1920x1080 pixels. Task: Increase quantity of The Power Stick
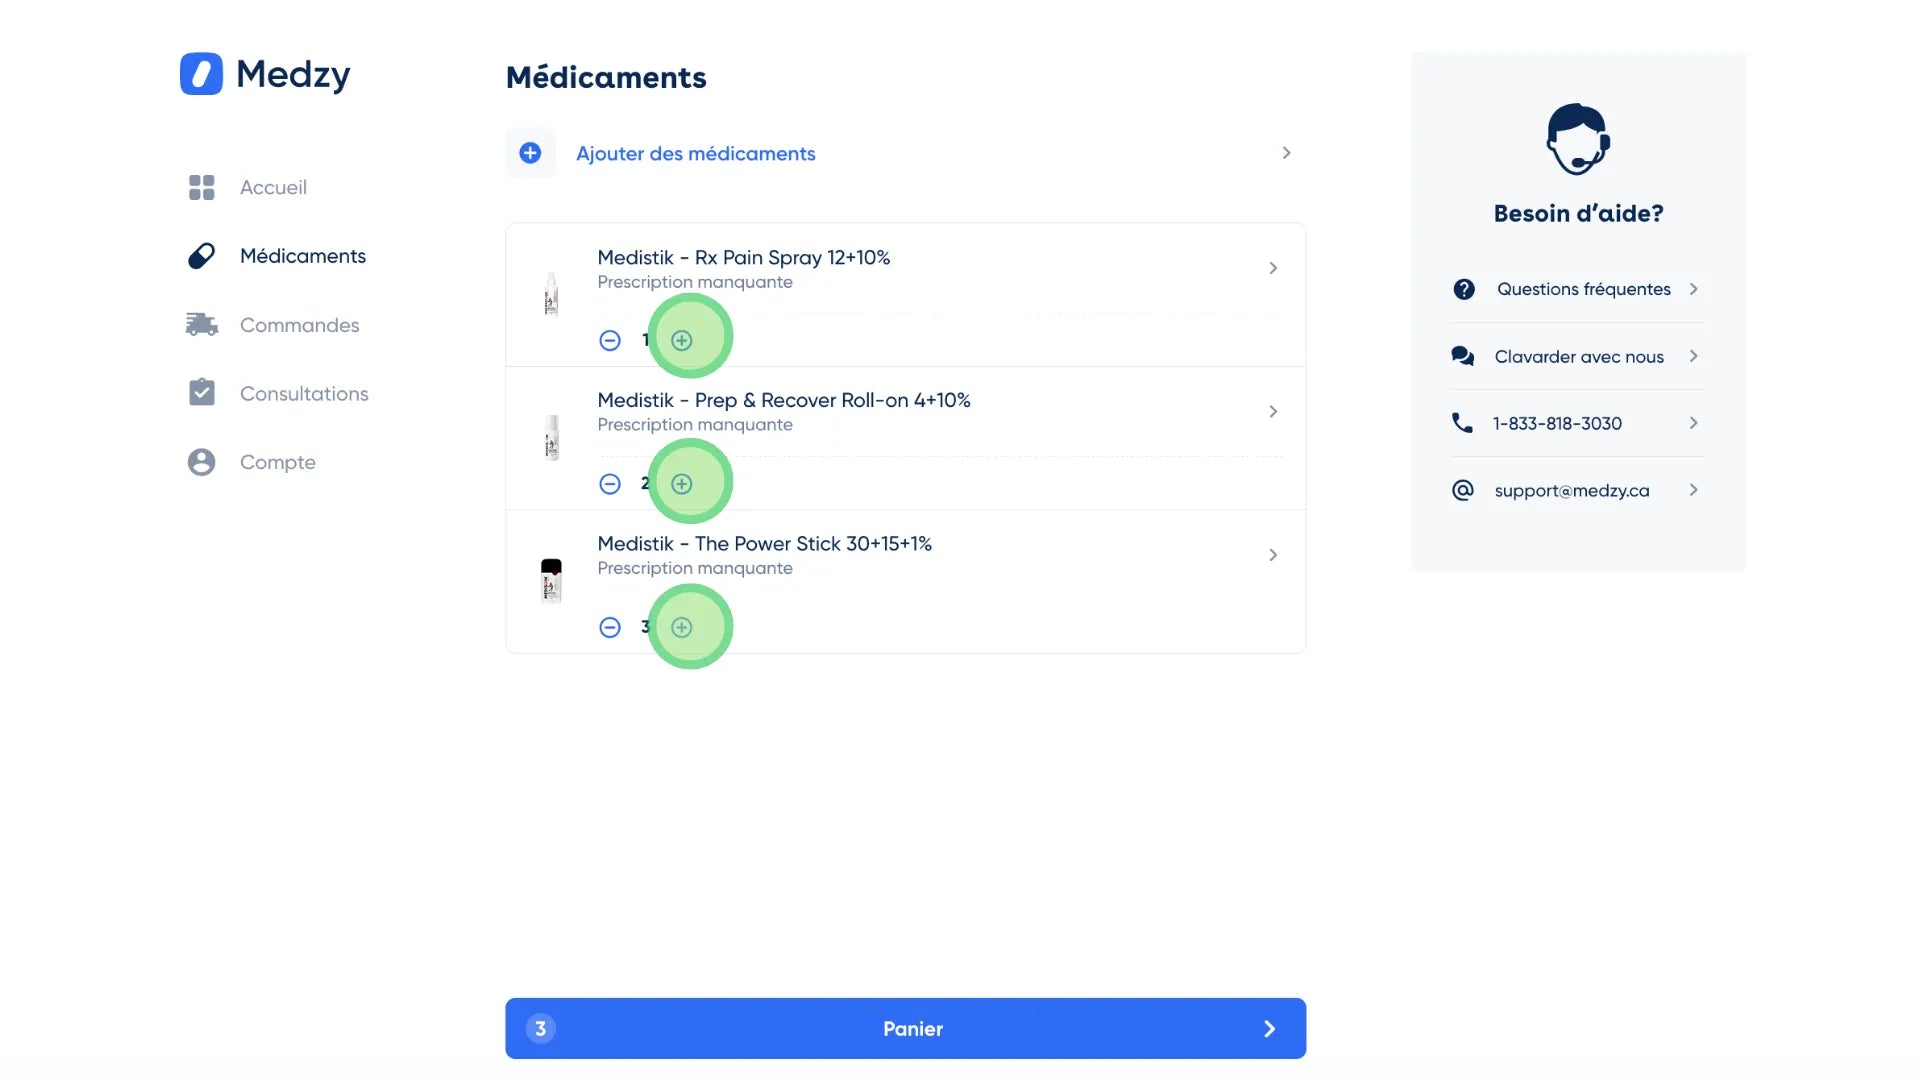tap(682, 627)
